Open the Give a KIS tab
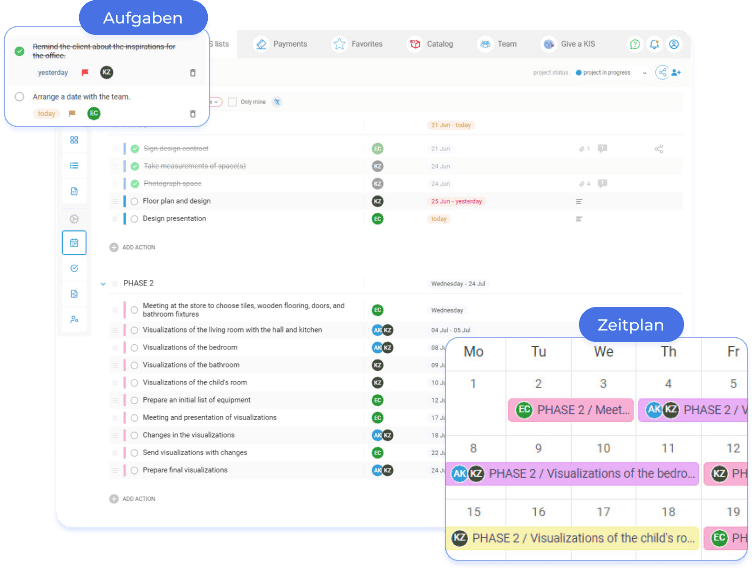The height and width of the screenshot is (569, 752). [569, 44]
